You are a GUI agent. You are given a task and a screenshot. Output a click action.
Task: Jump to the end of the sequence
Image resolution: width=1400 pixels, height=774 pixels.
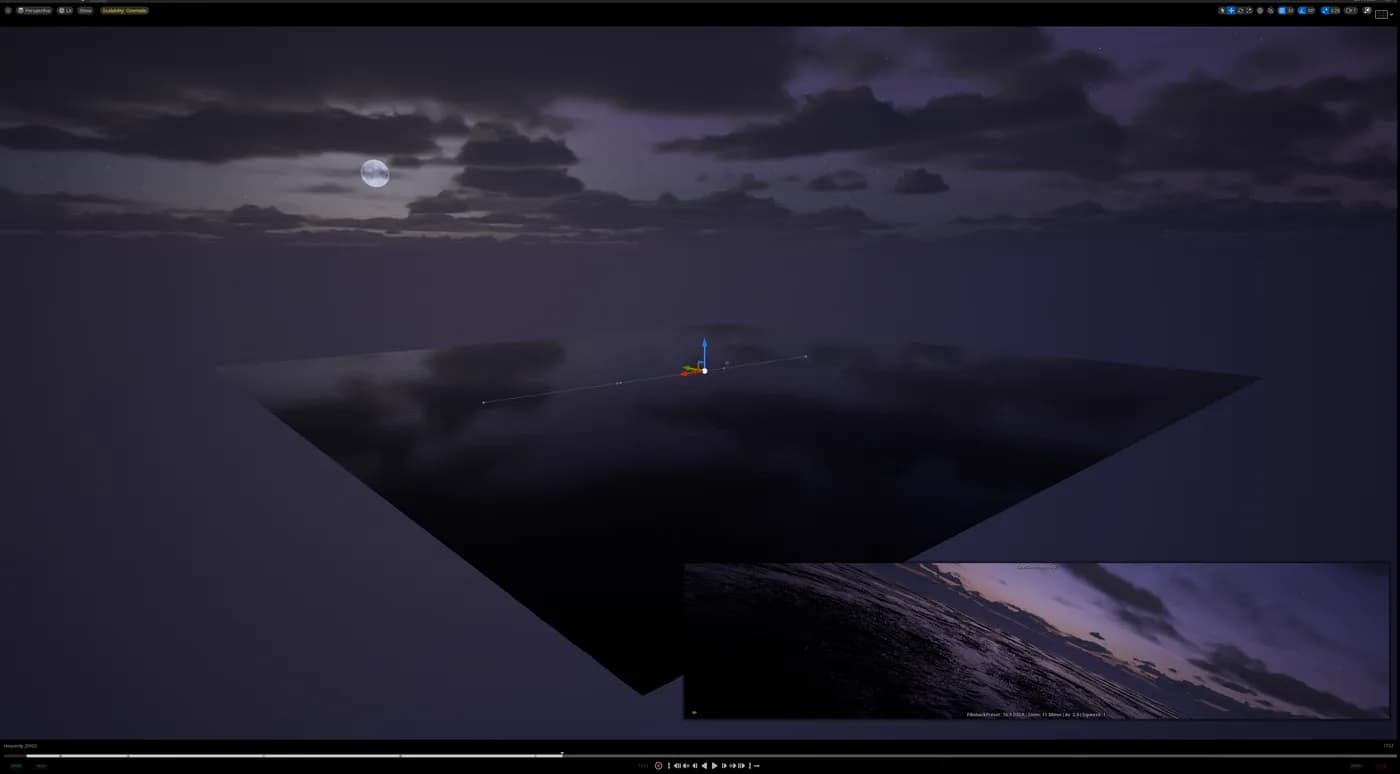click(742, 765)
